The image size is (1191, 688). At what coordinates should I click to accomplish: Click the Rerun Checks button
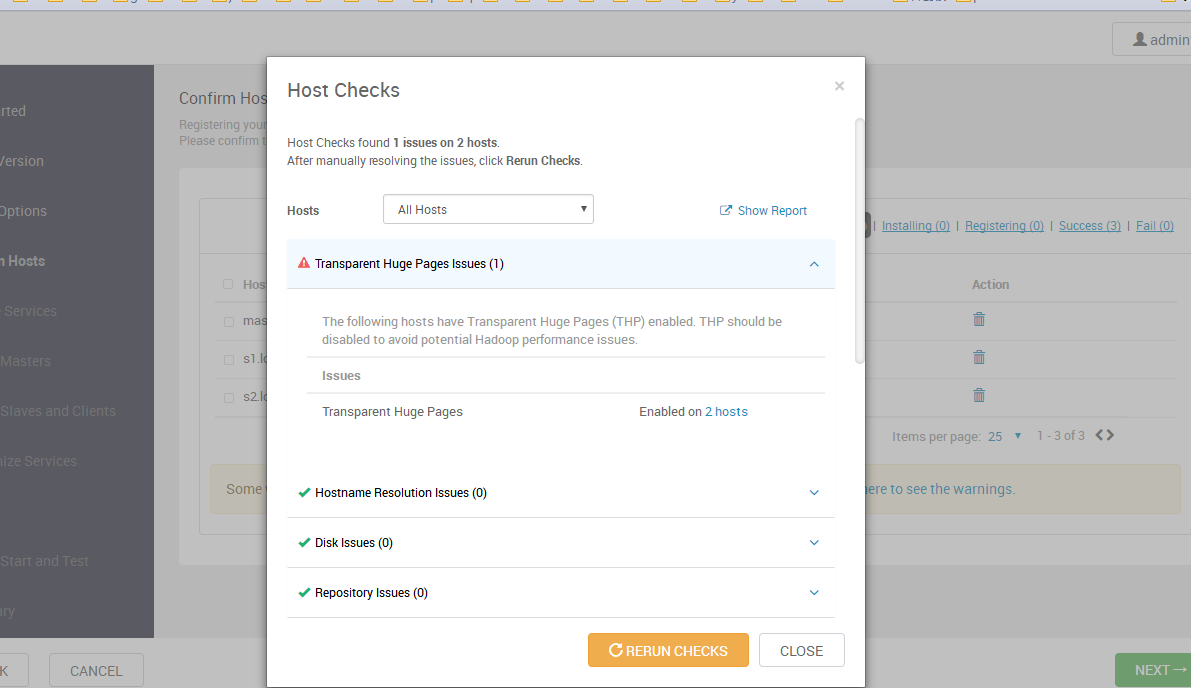(x=668, y=651)
